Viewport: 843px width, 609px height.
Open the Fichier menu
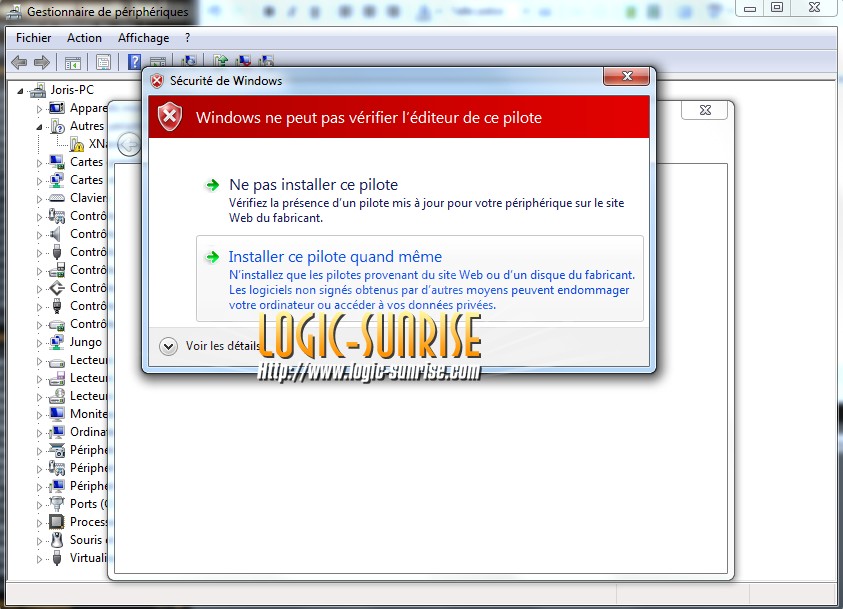tap(33, 38)
